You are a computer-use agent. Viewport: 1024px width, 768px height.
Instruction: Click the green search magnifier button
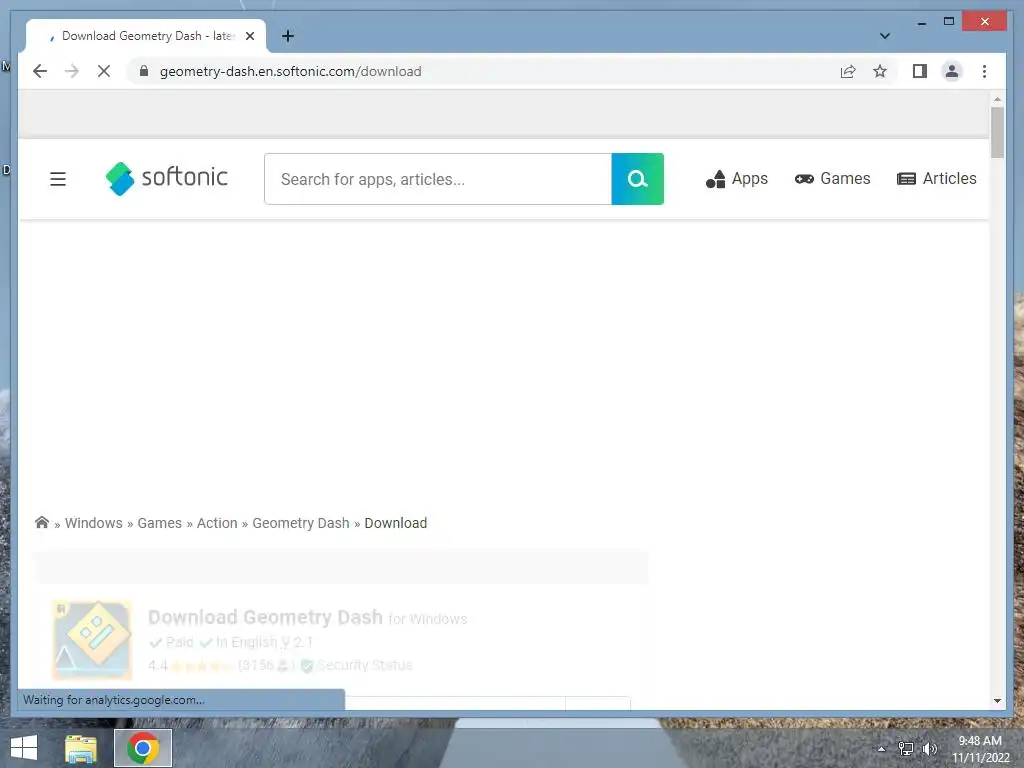[x=637, y=179]
